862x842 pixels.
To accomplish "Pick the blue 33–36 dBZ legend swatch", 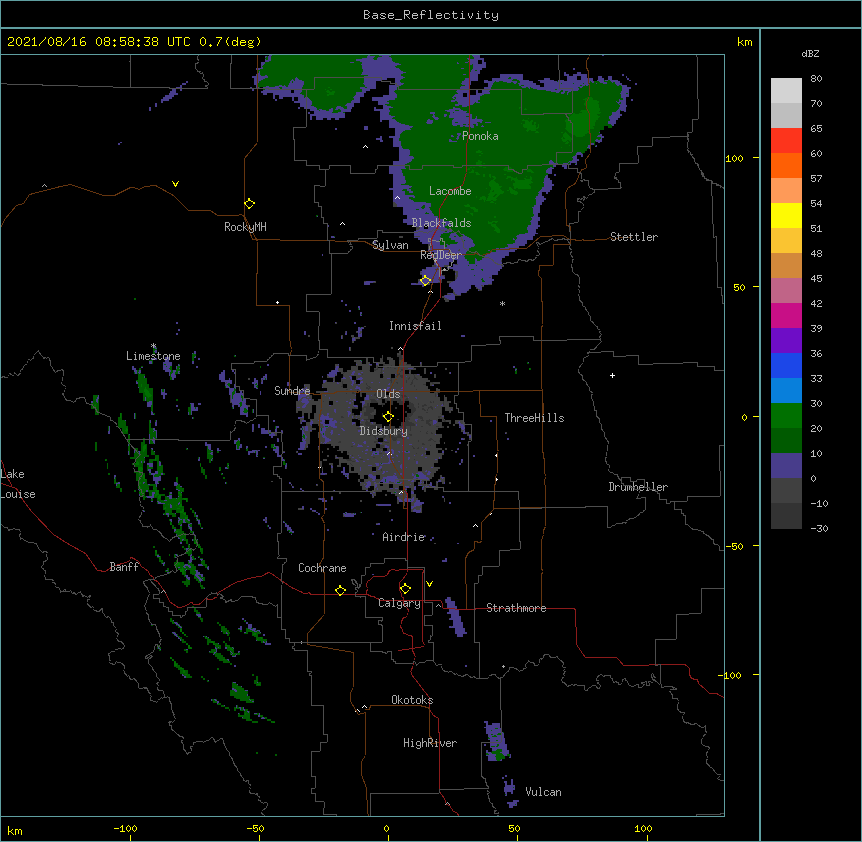I will click(x=786, y=365).
